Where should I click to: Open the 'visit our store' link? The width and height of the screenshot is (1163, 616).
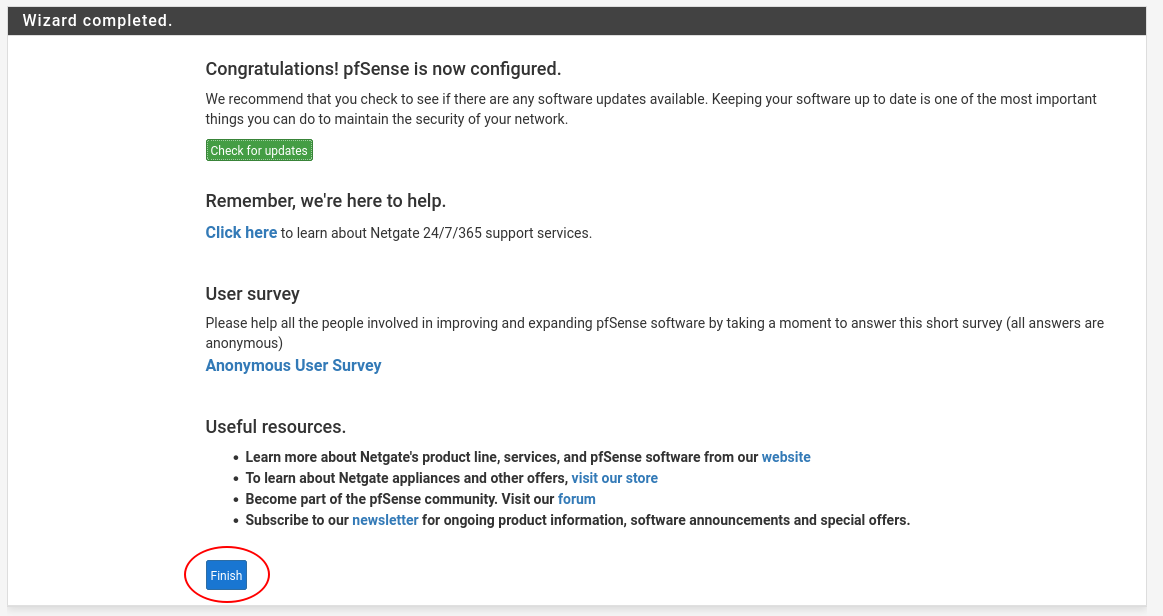click(x=614, y=478)
